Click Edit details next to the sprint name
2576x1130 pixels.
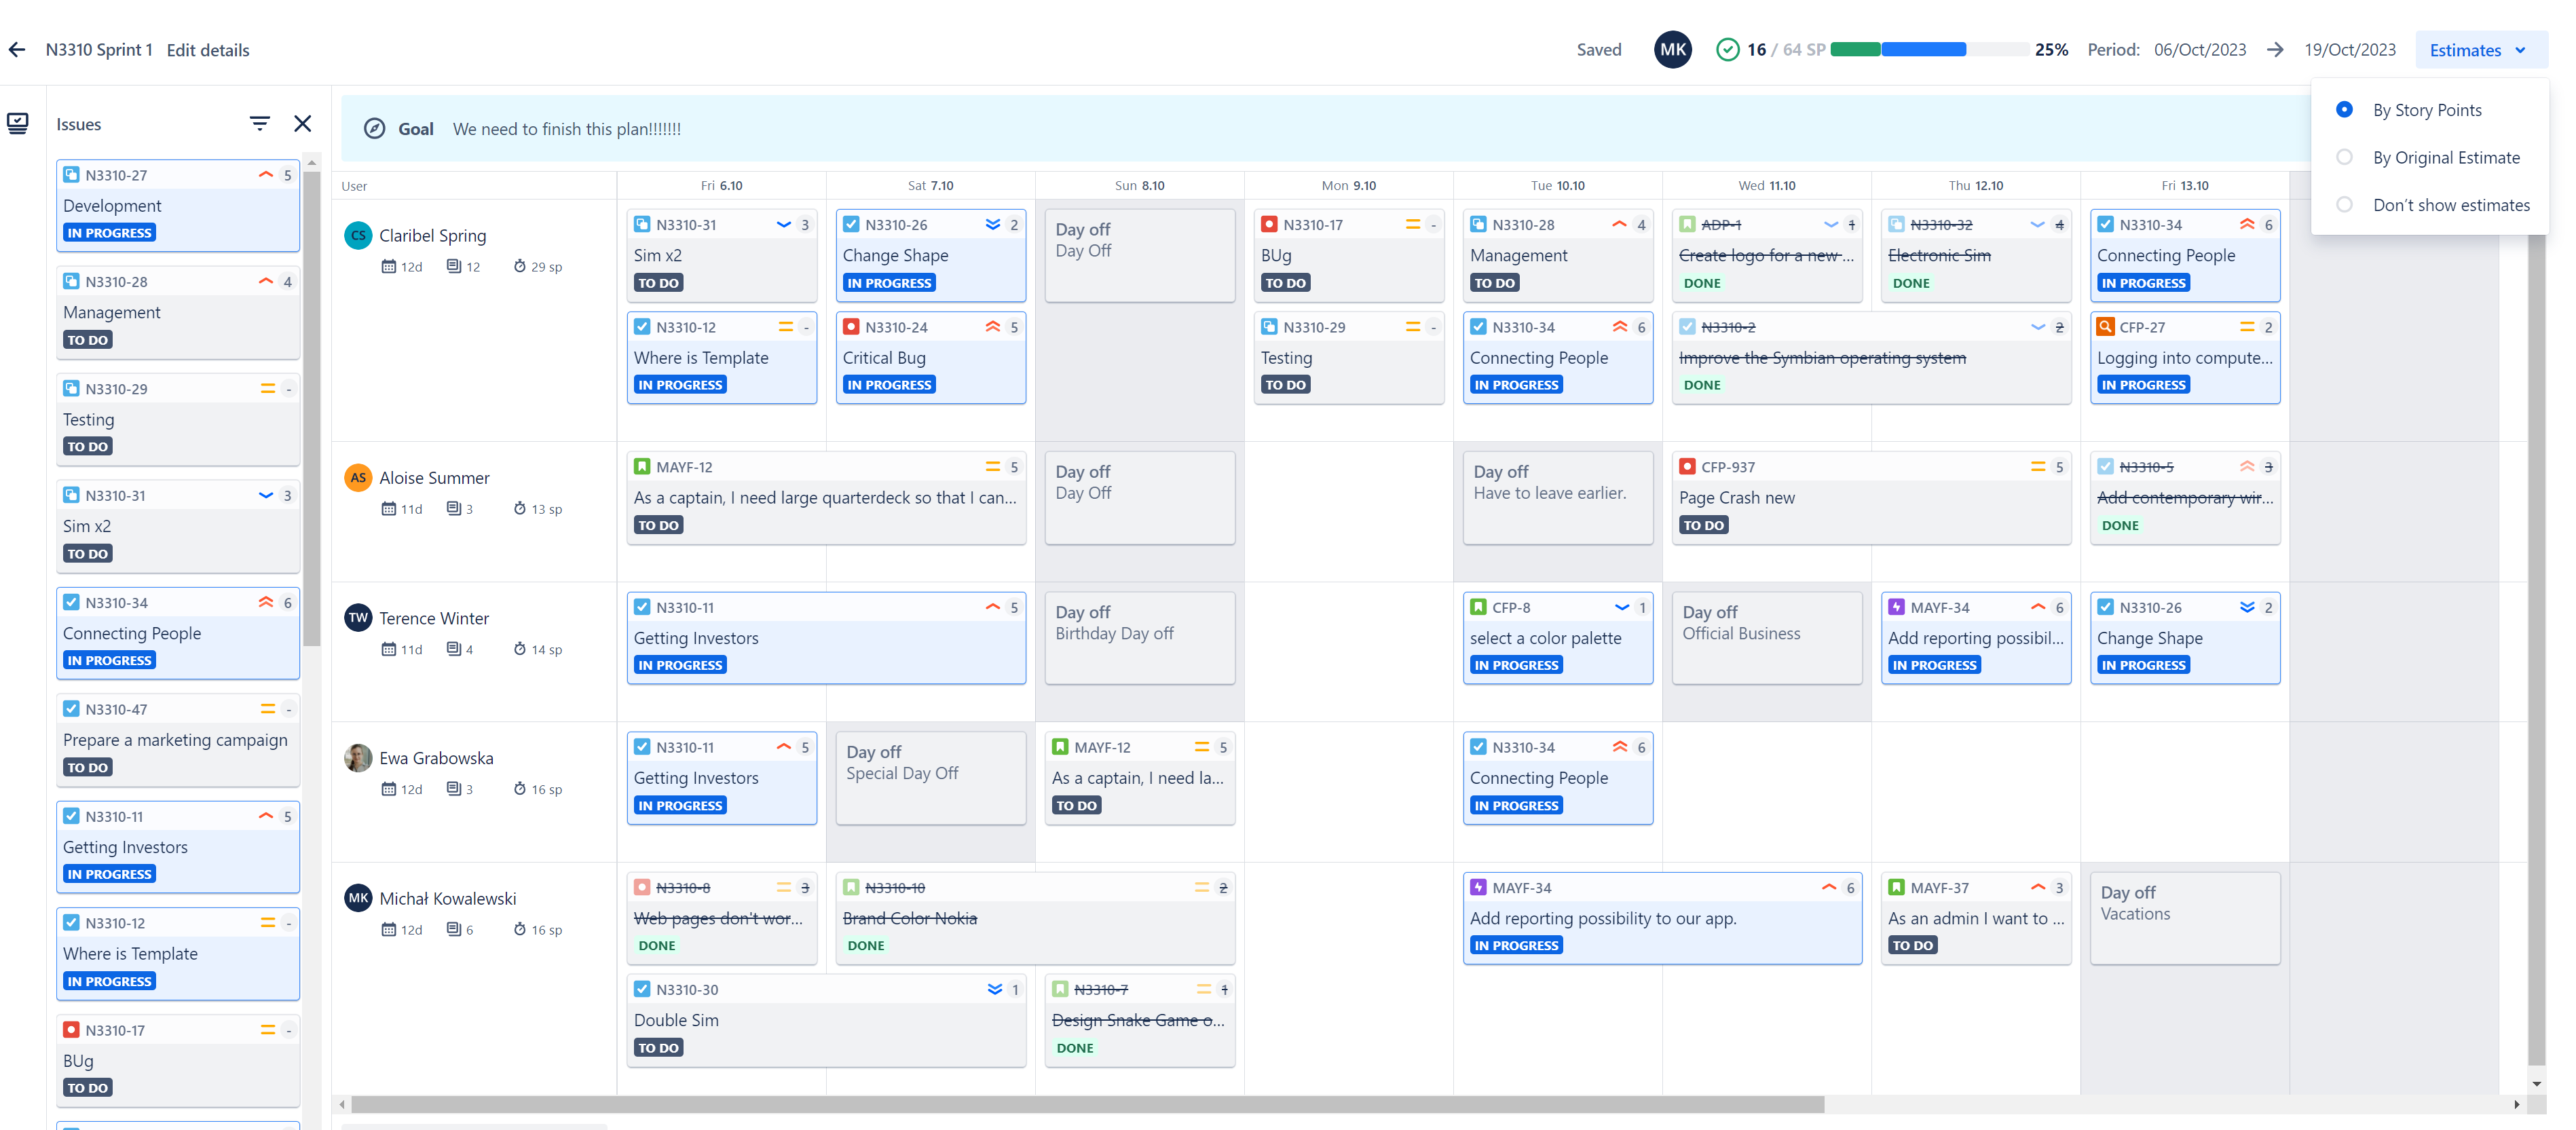207,49
